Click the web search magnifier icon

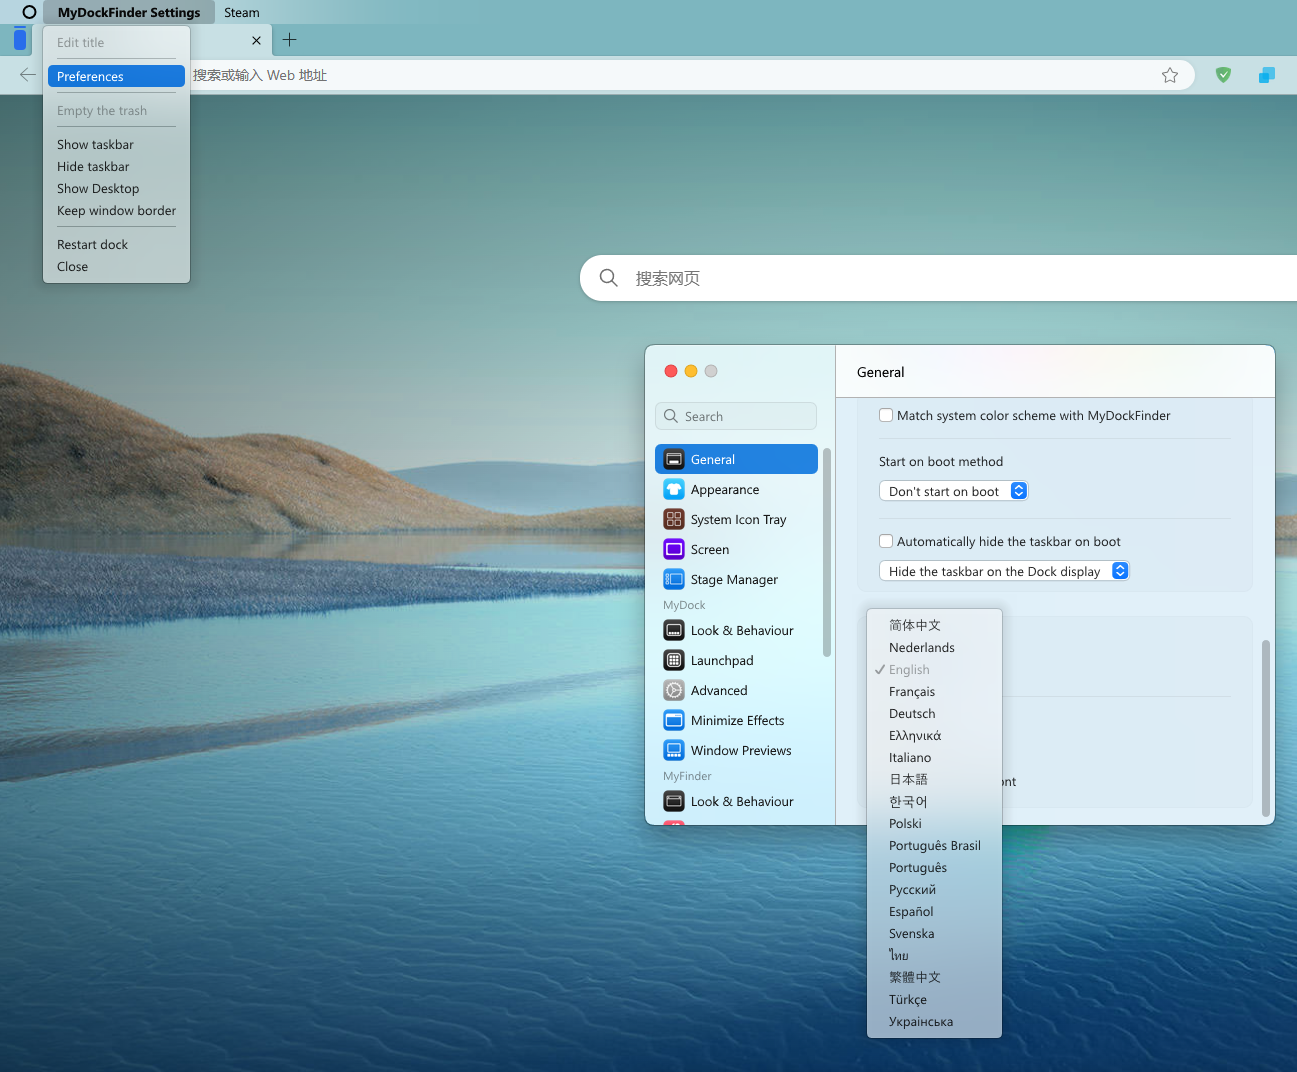(x=608, y=277)
